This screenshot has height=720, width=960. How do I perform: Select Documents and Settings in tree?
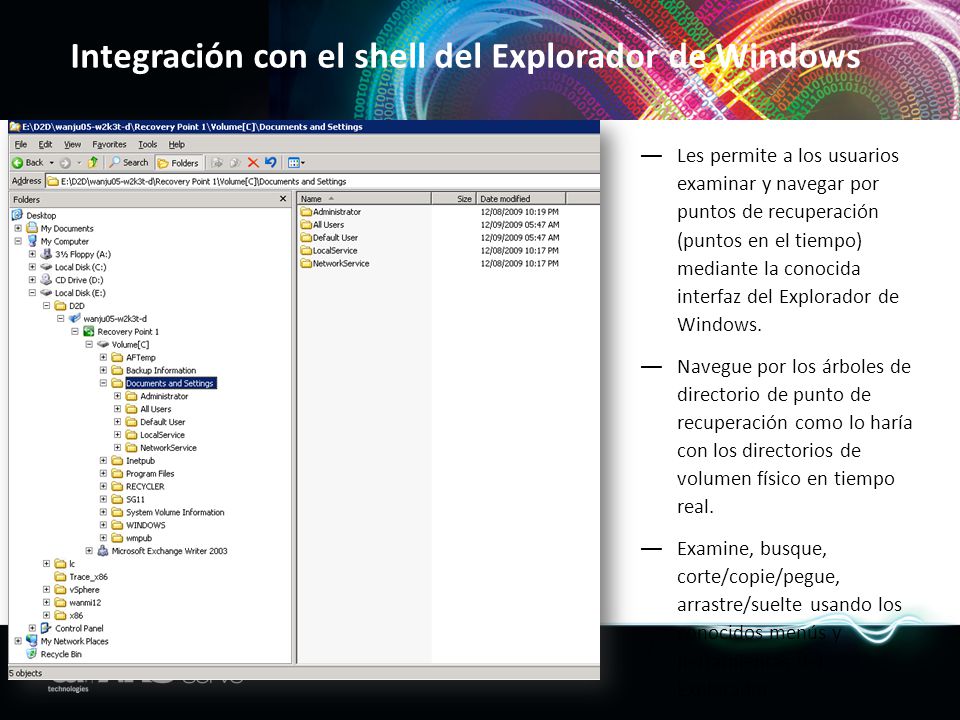click(170, 383)
